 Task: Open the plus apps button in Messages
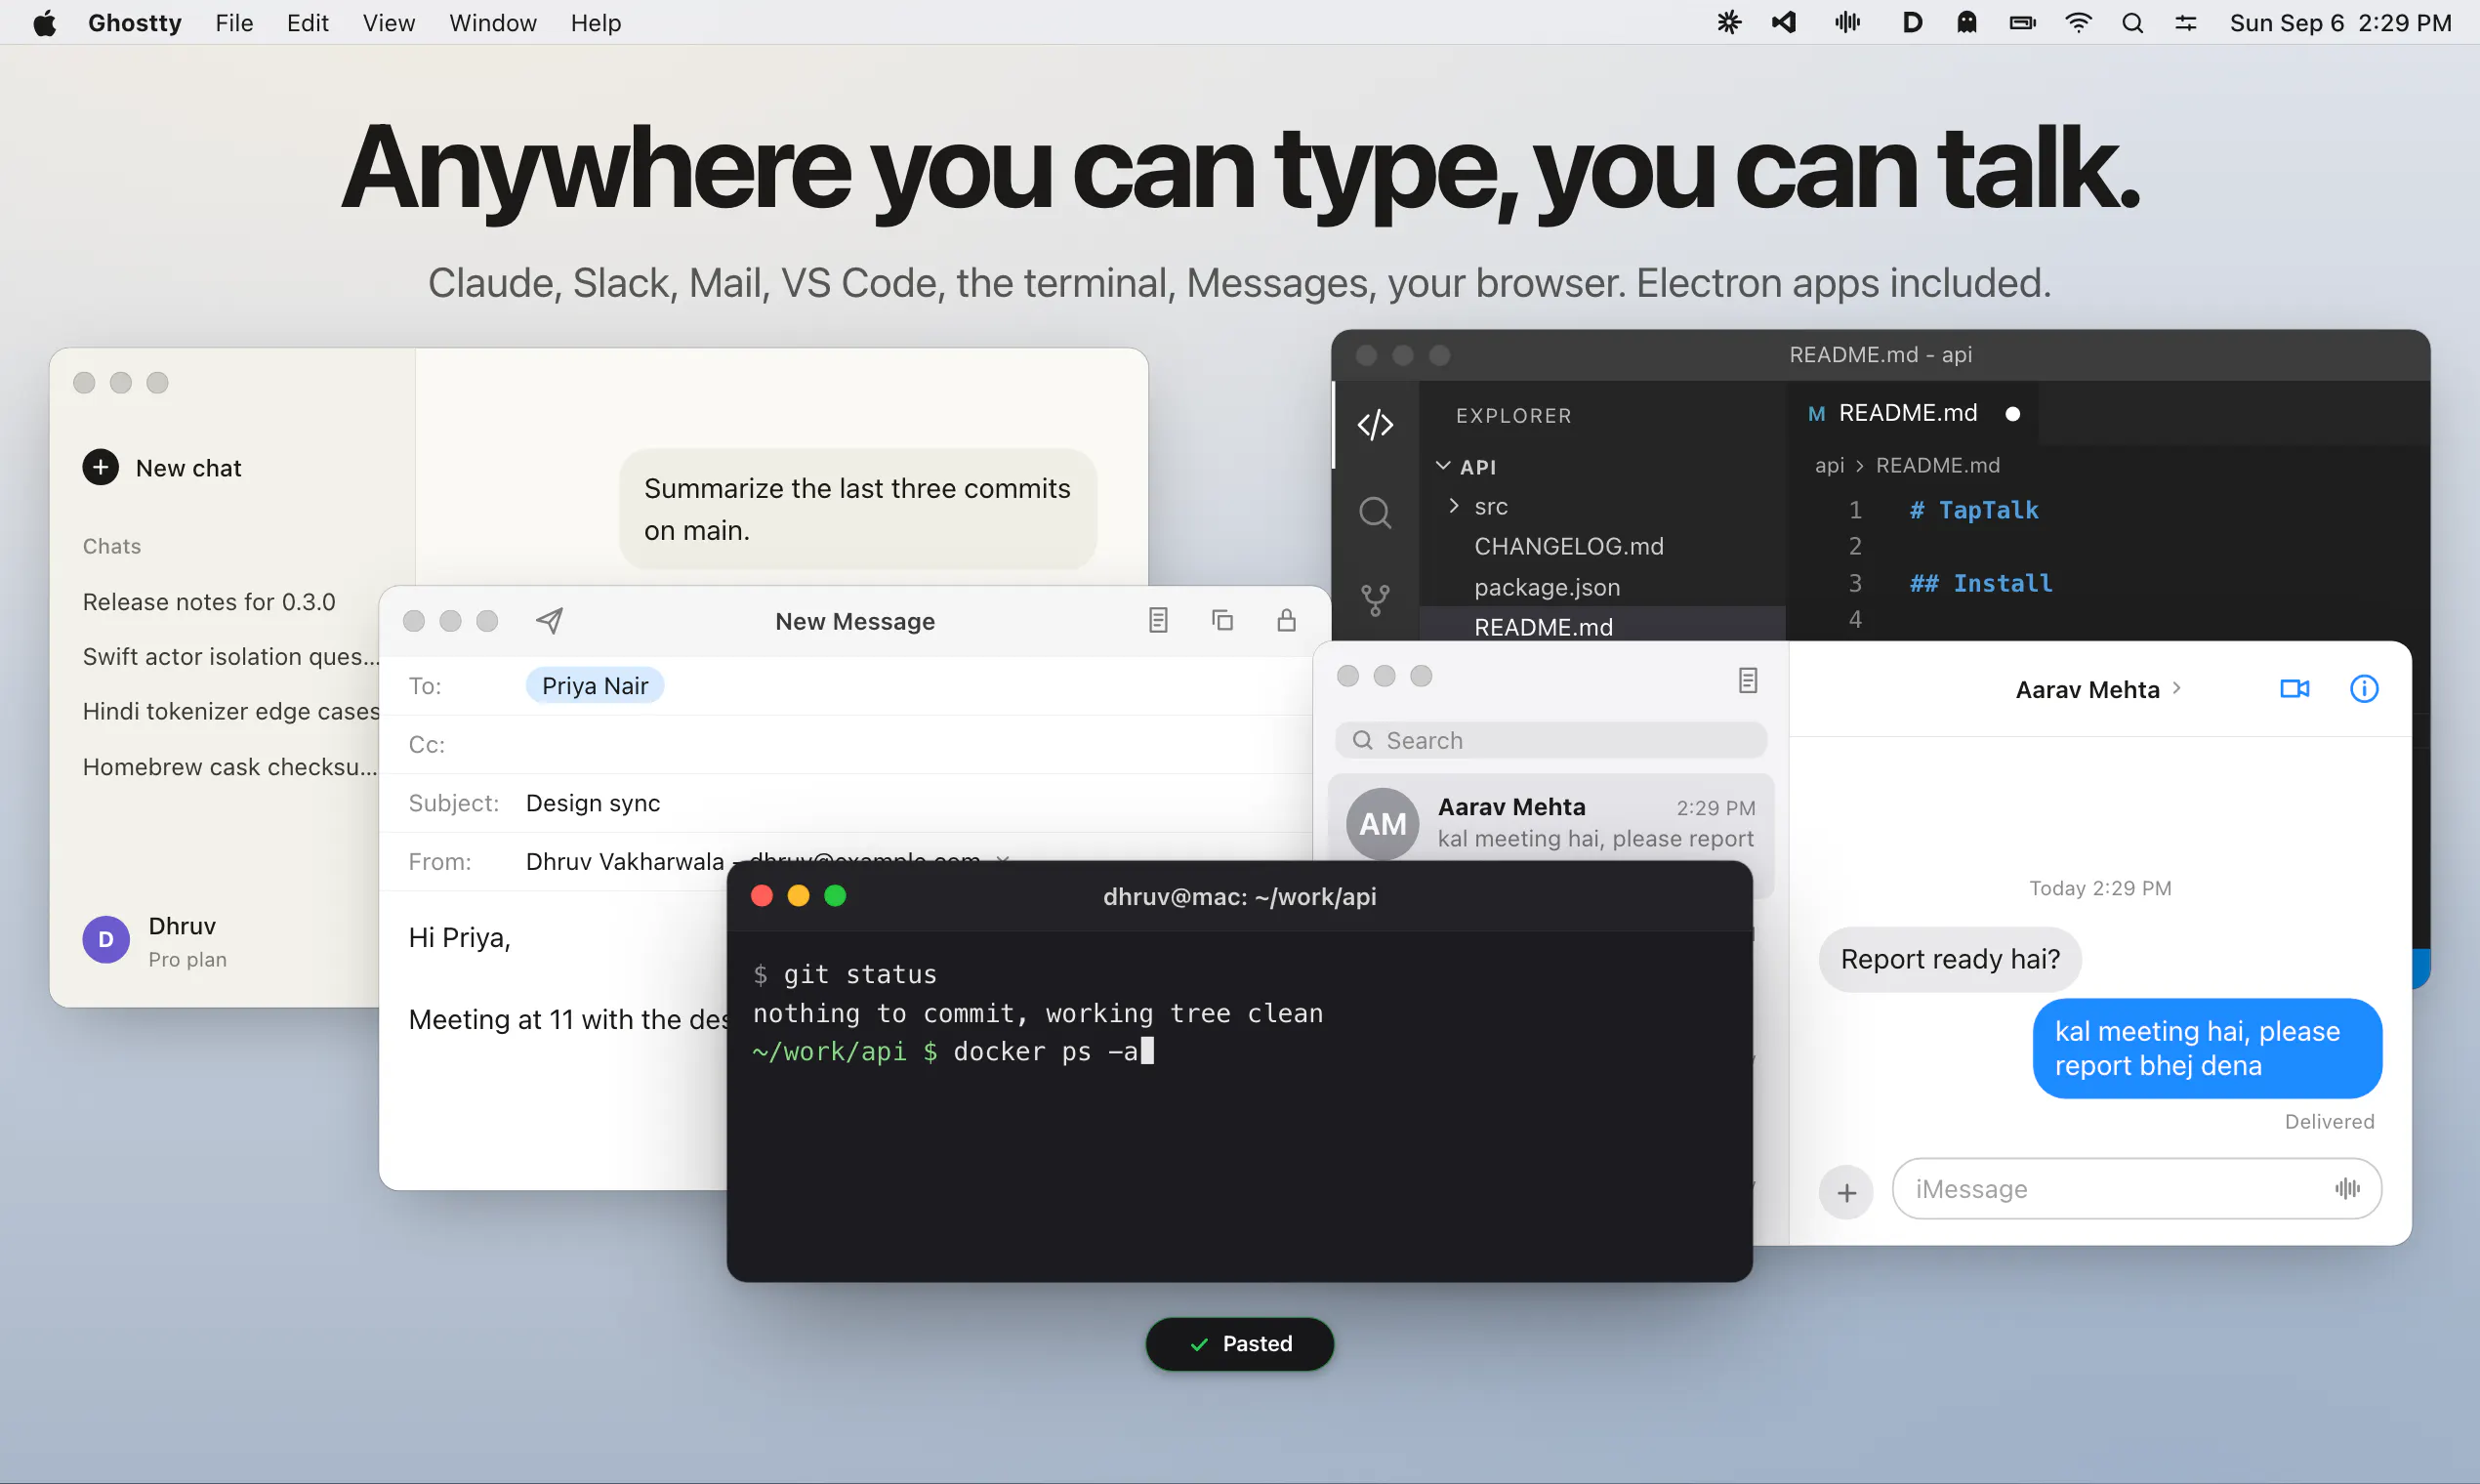click(x=1846, y=1192)
